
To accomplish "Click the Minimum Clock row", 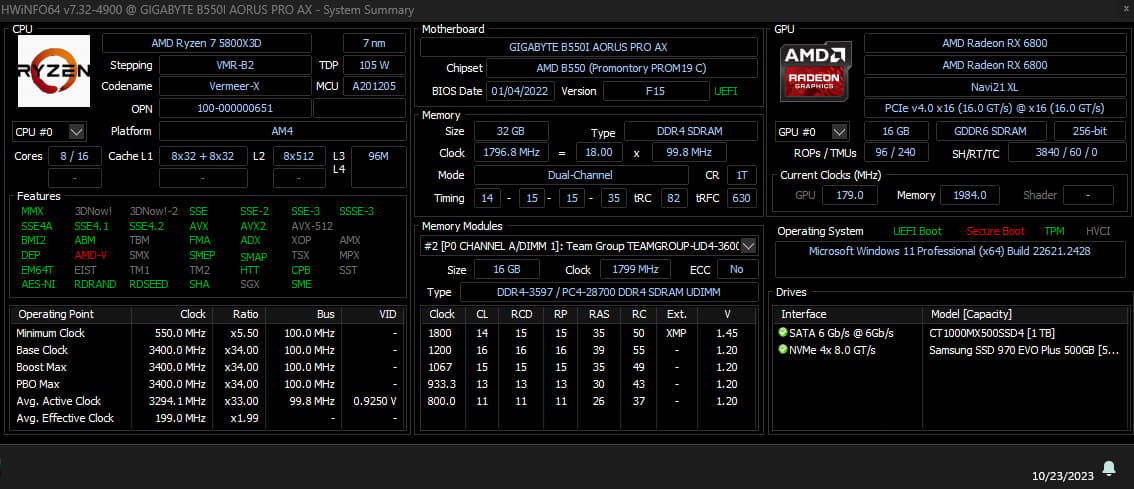I will pyautogui.click(x=206, y=333).
